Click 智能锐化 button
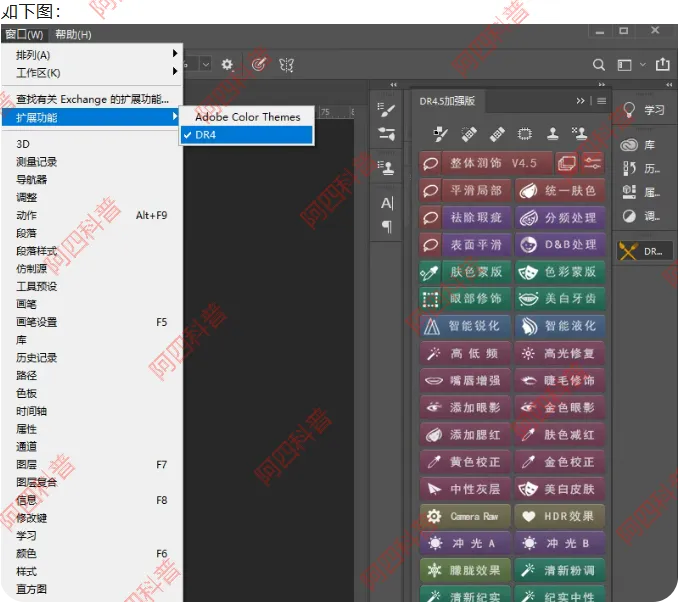Viewport: 678px width, 602px height. click(x=465, y=326)
